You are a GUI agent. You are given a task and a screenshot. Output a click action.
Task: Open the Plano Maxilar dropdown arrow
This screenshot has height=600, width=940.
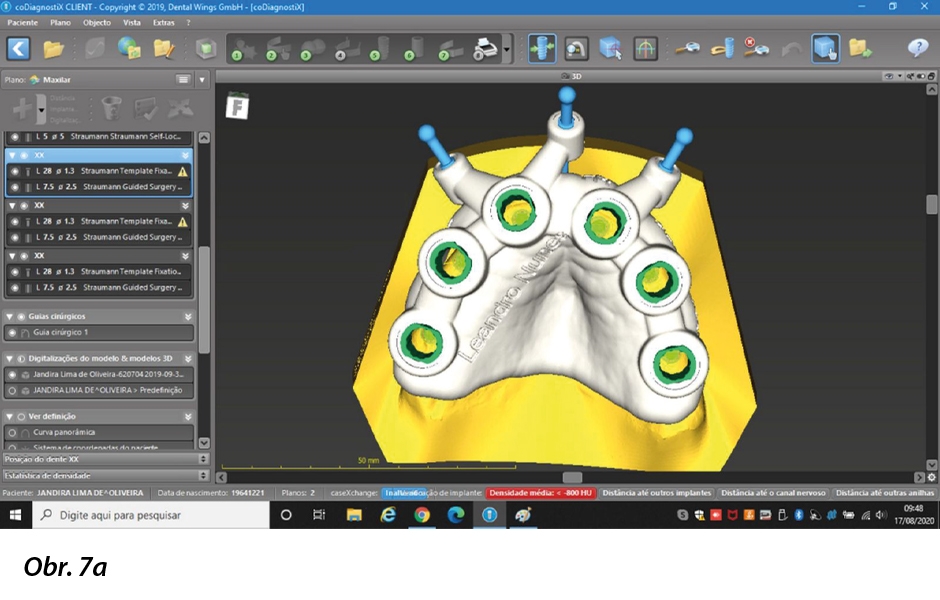(202, 79)
